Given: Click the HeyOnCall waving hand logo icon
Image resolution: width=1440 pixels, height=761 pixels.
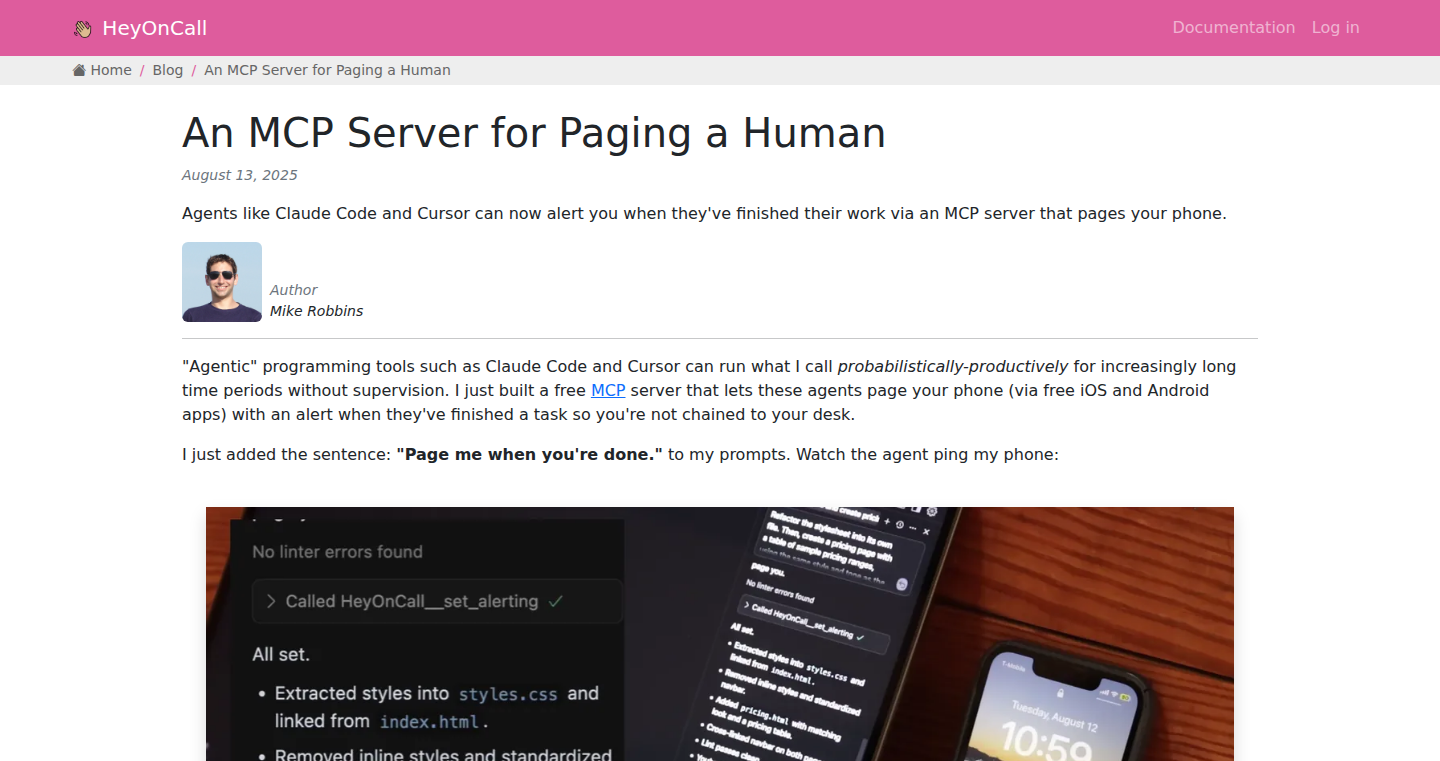Looking at the screenshot, I should pyautogui.click(x=83, y=29).
